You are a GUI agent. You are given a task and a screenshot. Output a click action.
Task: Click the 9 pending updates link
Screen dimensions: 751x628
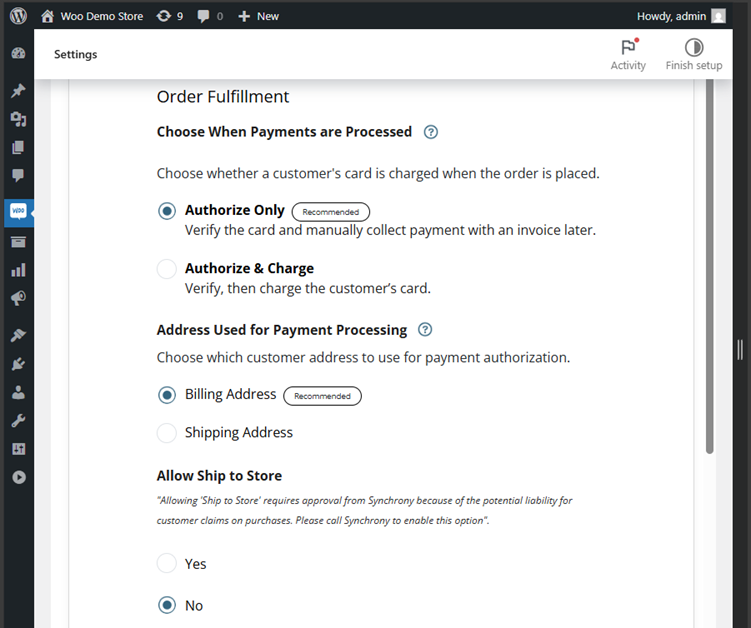170,16
